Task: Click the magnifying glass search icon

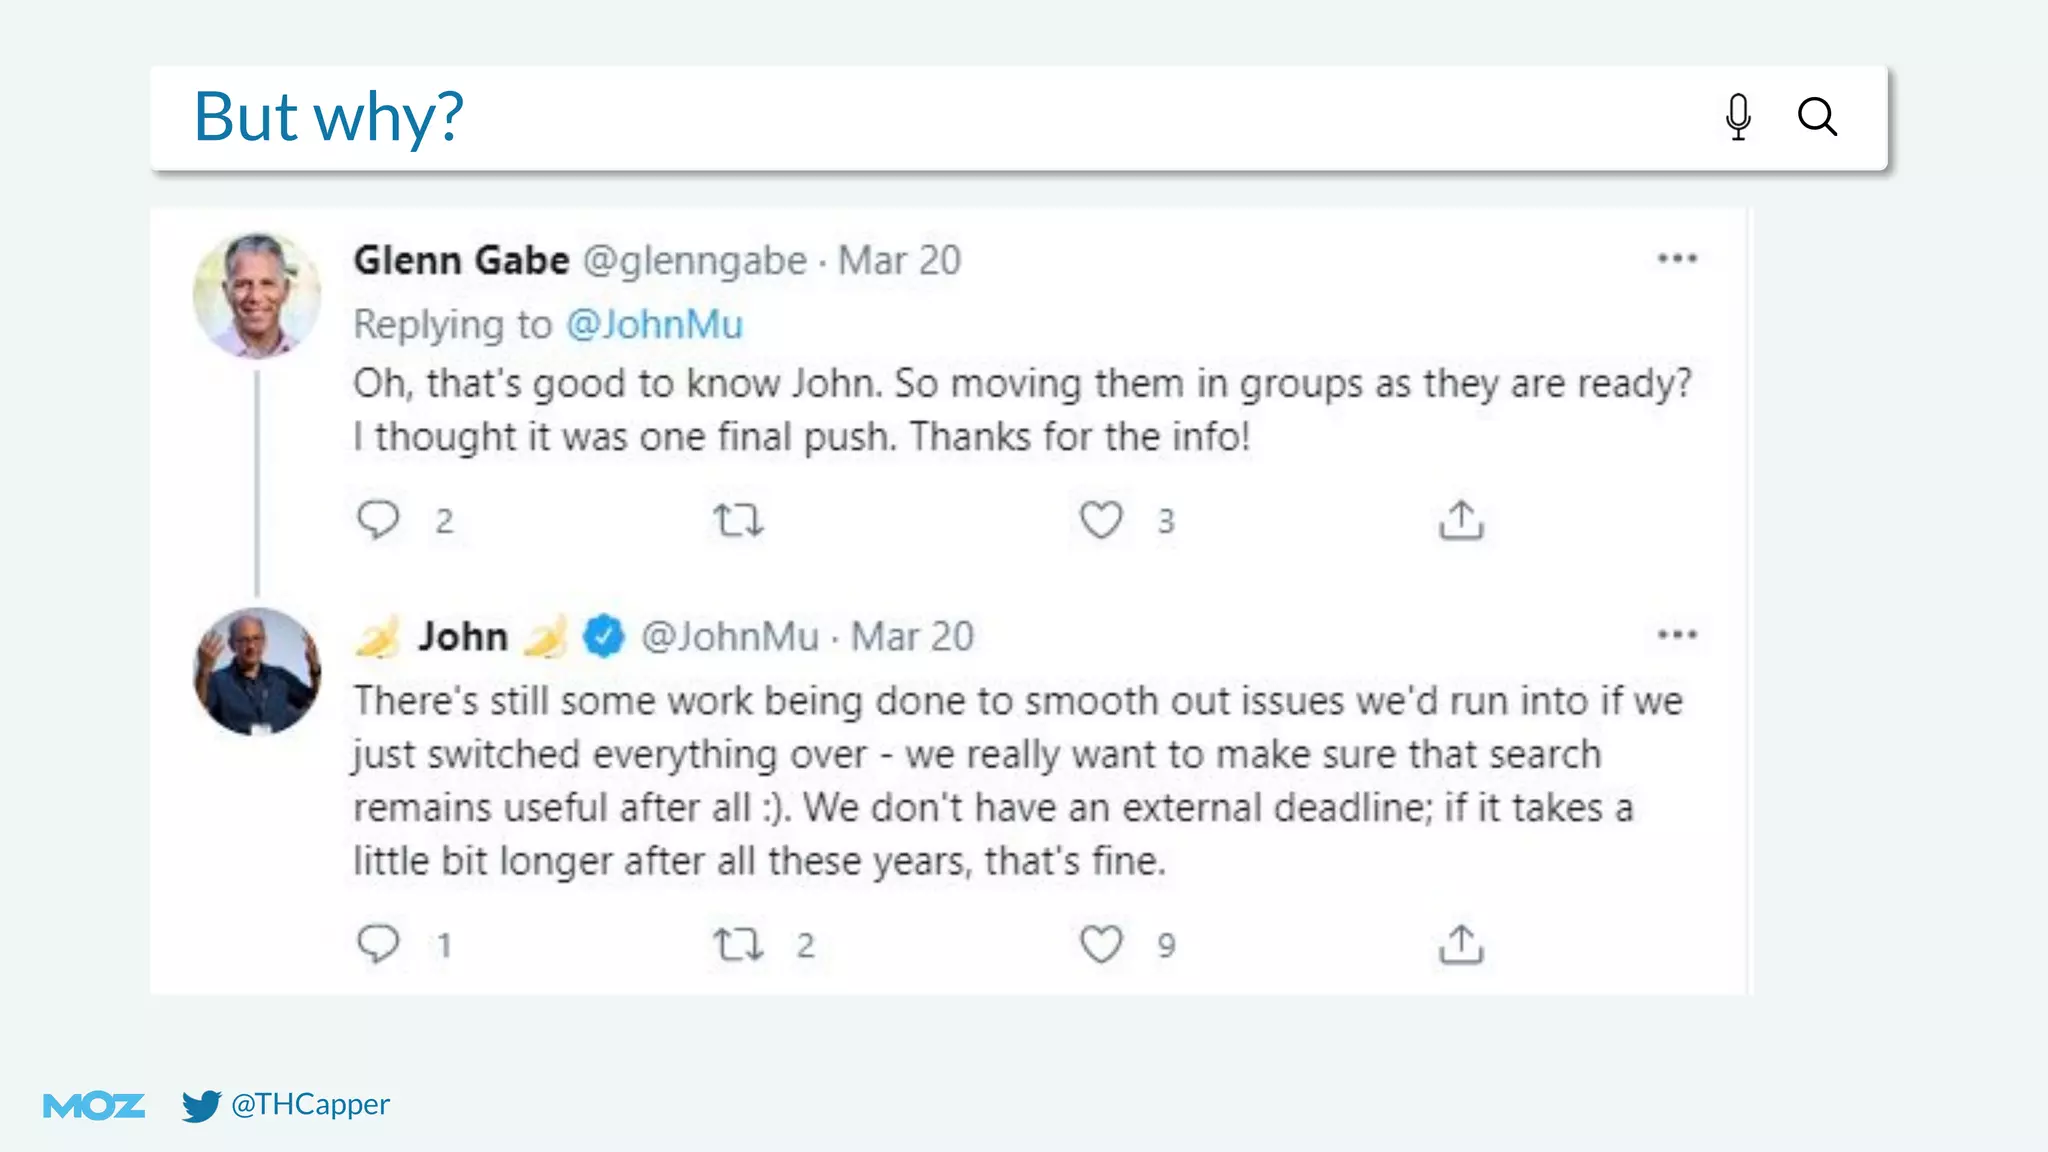Action: [x=1817, y=117]
